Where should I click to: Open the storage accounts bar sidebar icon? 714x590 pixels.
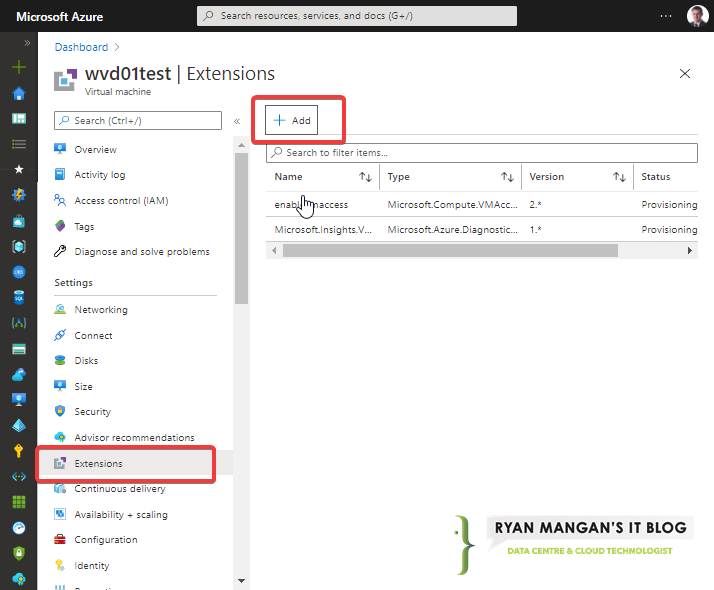click(x=19, y=349)
